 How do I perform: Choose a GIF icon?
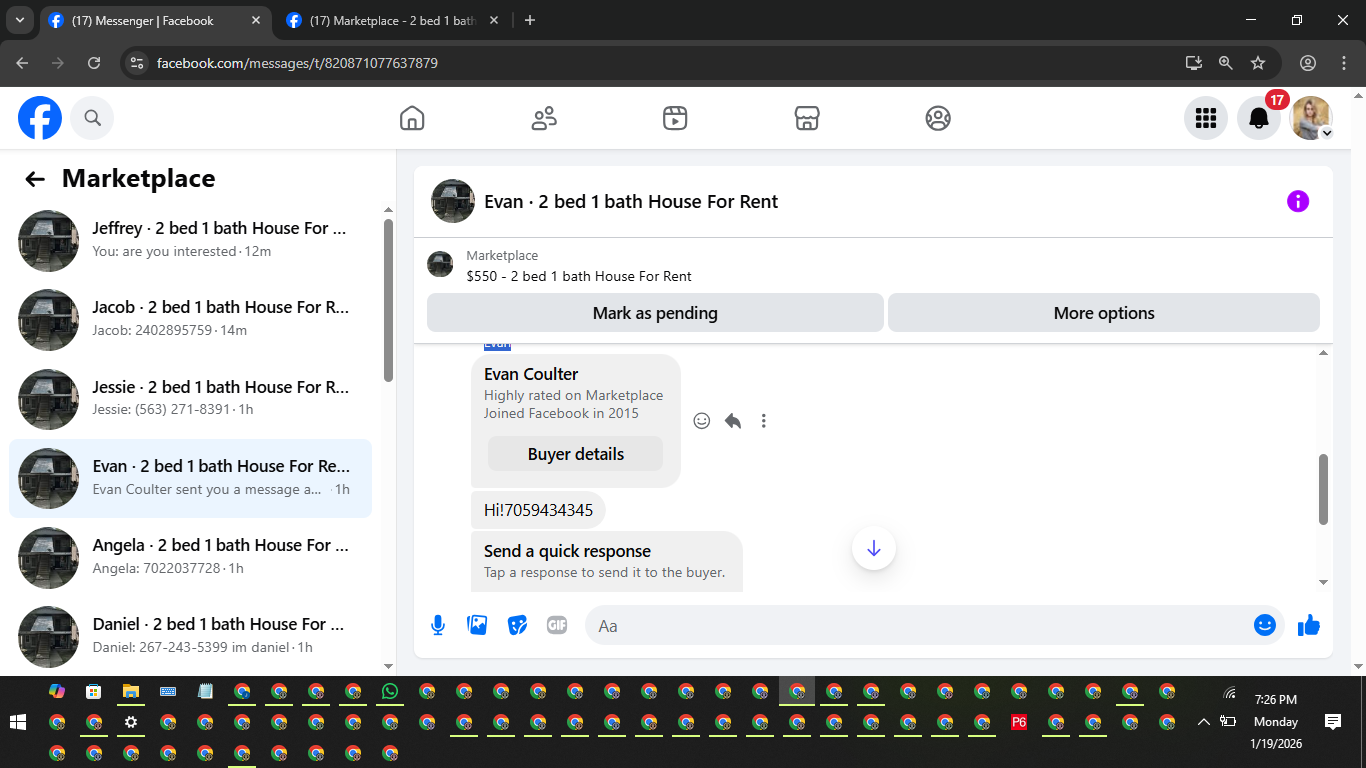click(x=557, y=626)
